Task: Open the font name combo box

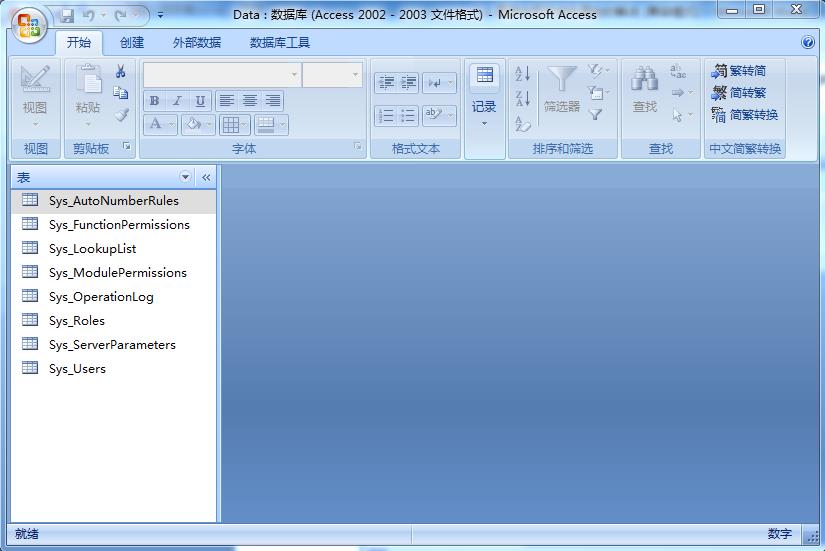Action: (222, 75)
